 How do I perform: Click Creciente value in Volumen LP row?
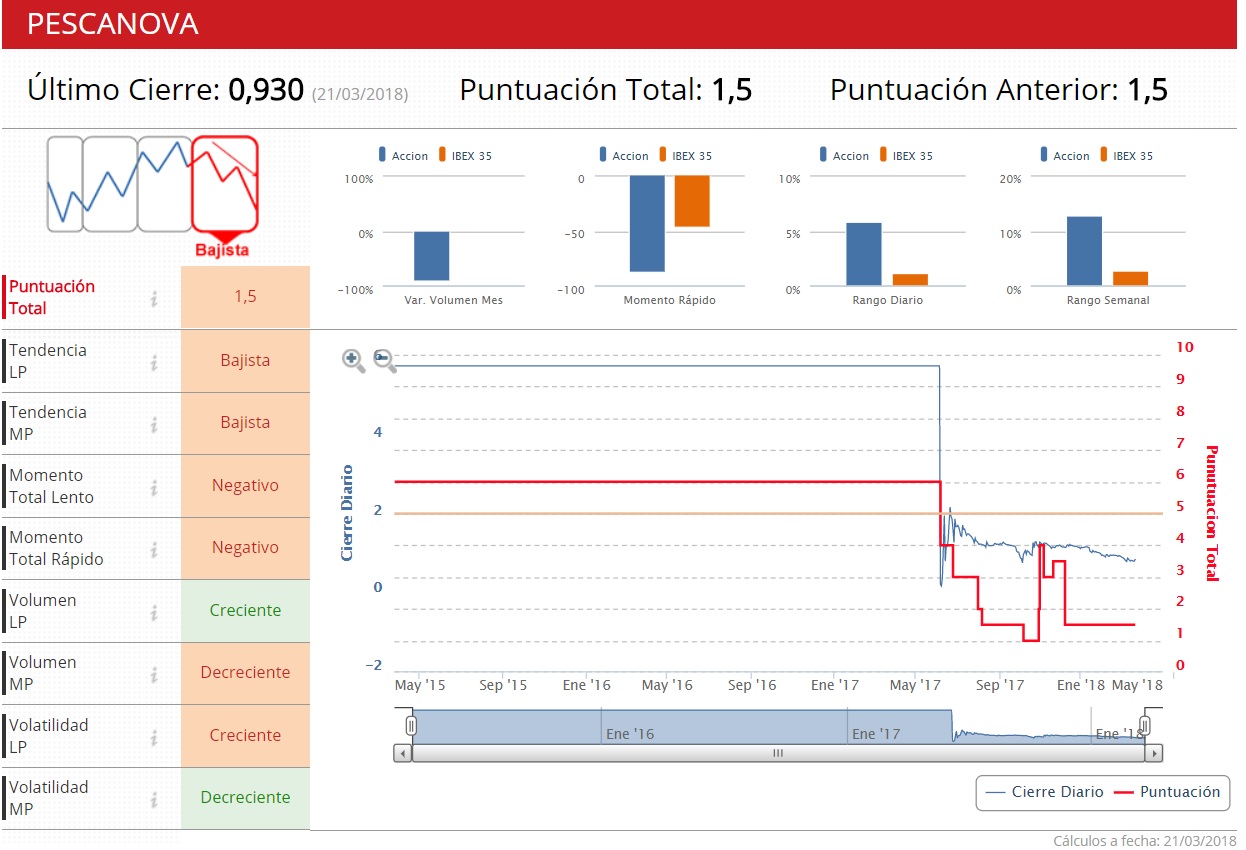coord(245,611)
